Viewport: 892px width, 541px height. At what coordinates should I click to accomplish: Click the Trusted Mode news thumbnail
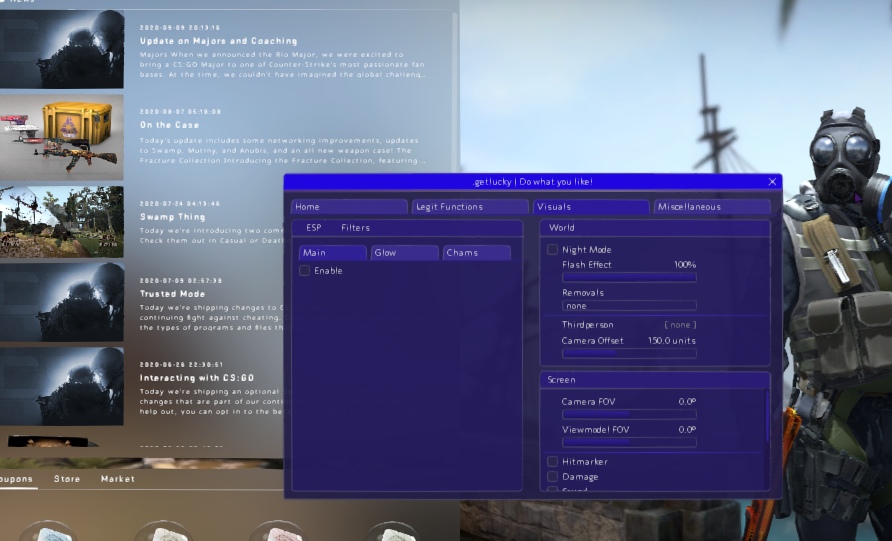(x=61, y=302)
